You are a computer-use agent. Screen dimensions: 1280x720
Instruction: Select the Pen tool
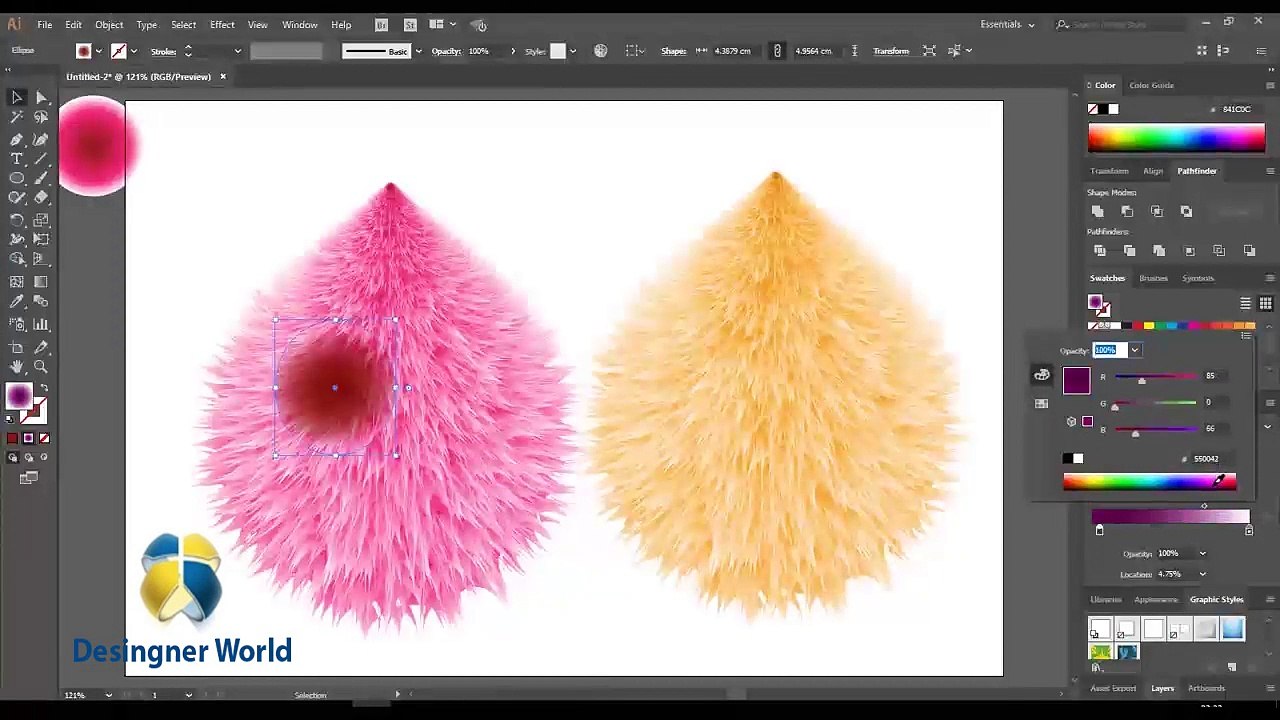(x=17, y=139)
